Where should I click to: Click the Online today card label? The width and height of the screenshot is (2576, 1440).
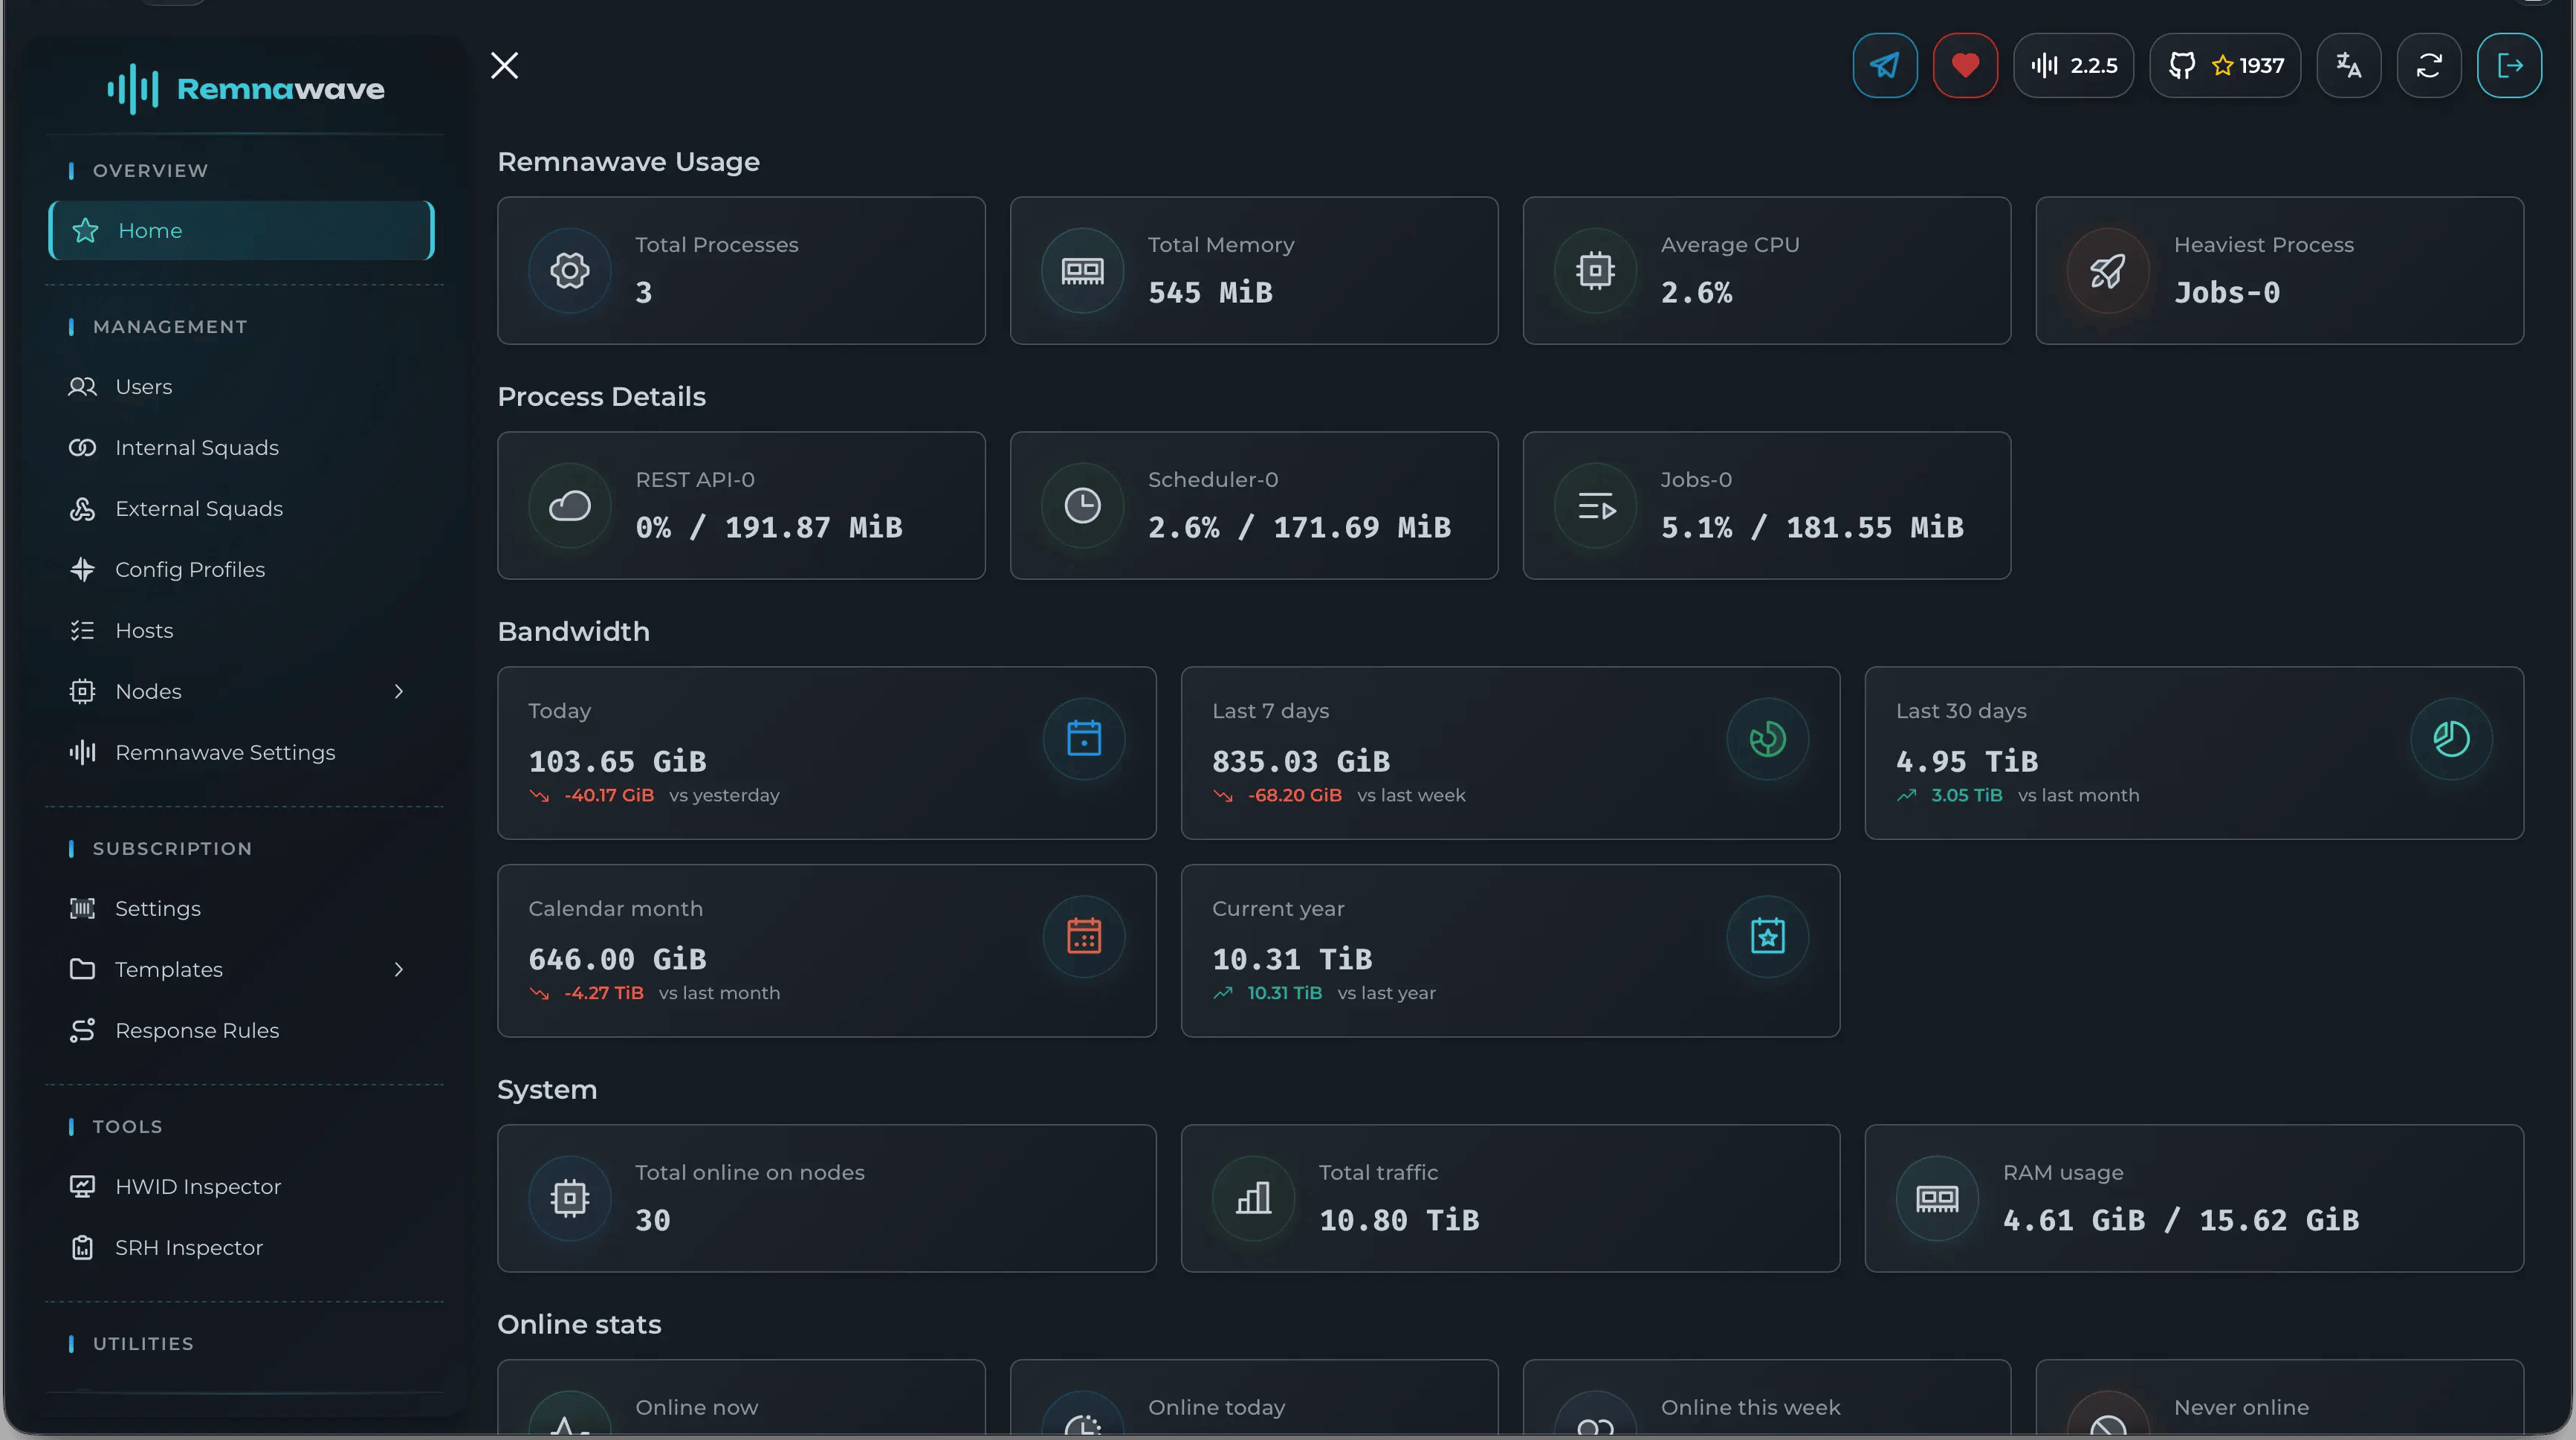coord(1216,1408)
